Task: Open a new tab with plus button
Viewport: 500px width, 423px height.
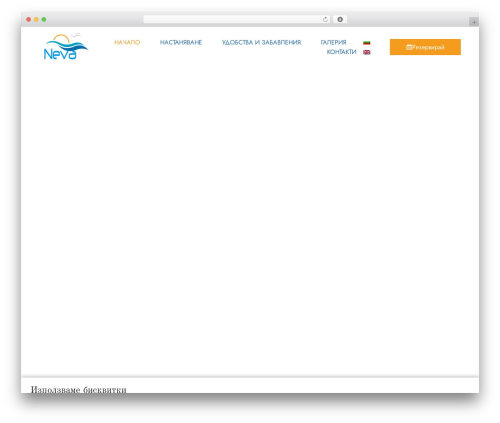Action: tap(474, 22)
